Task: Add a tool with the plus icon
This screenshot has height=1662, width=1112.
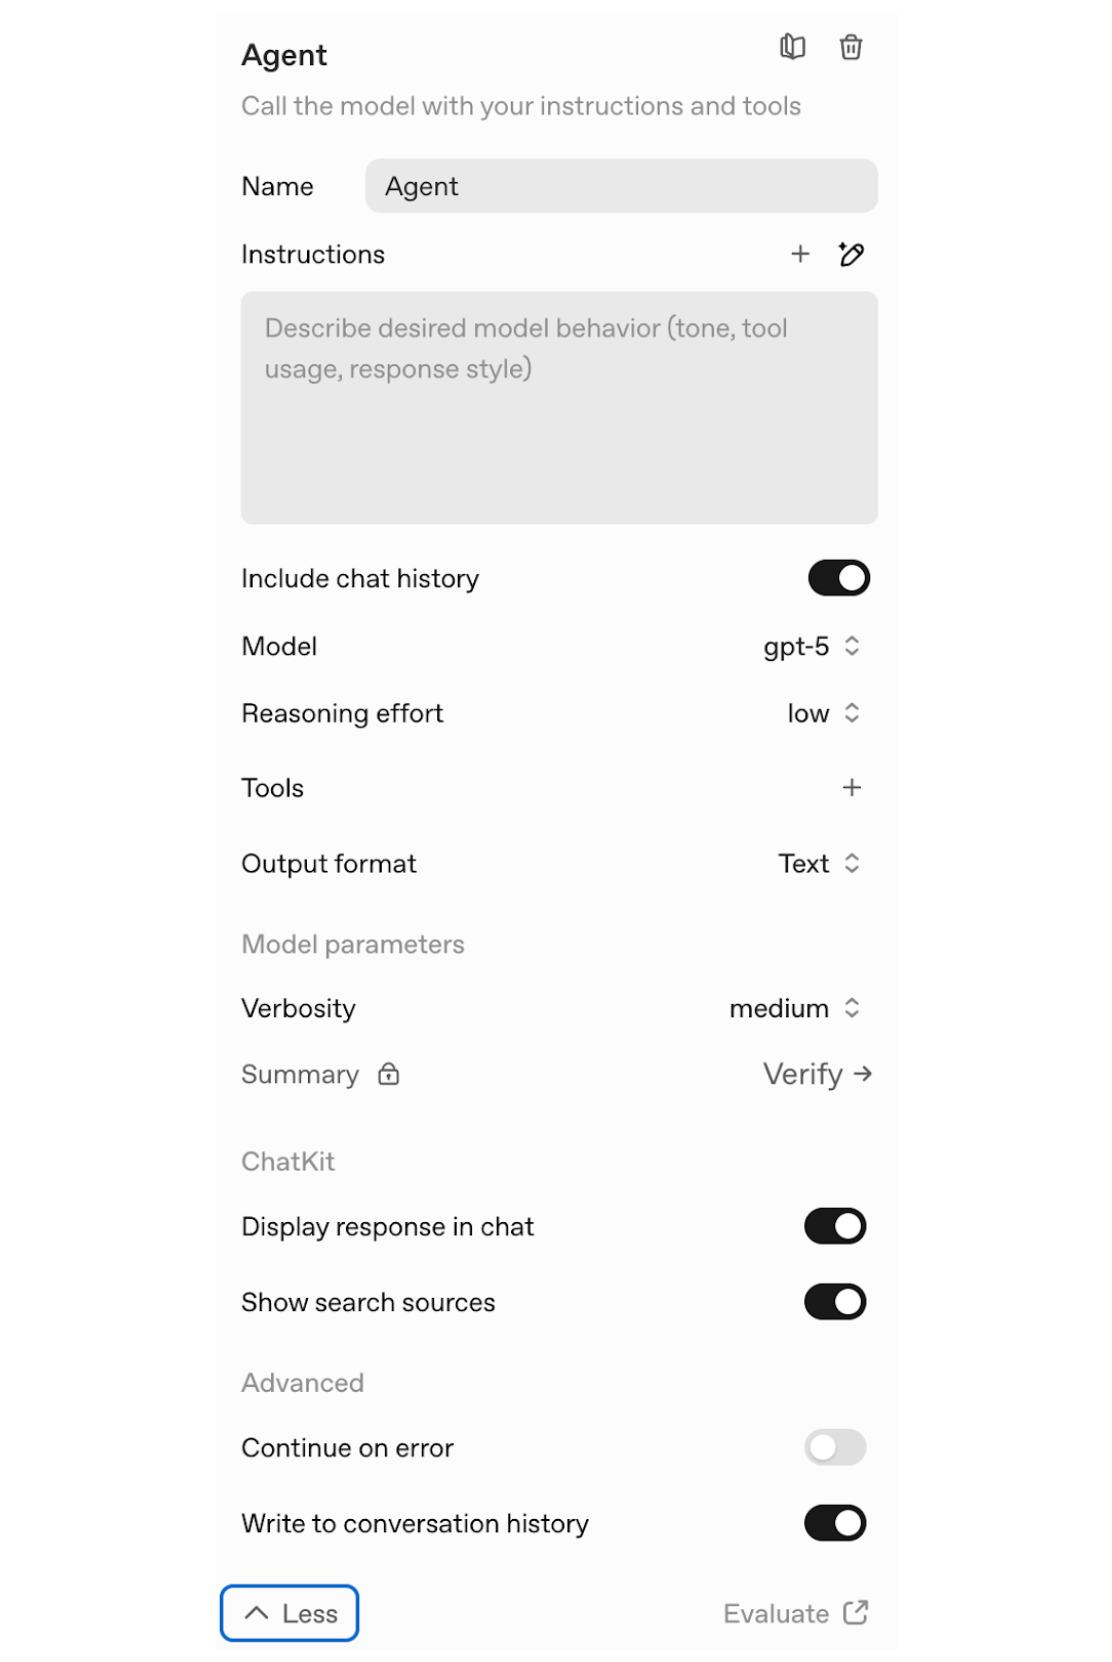Action: [851, 788]
